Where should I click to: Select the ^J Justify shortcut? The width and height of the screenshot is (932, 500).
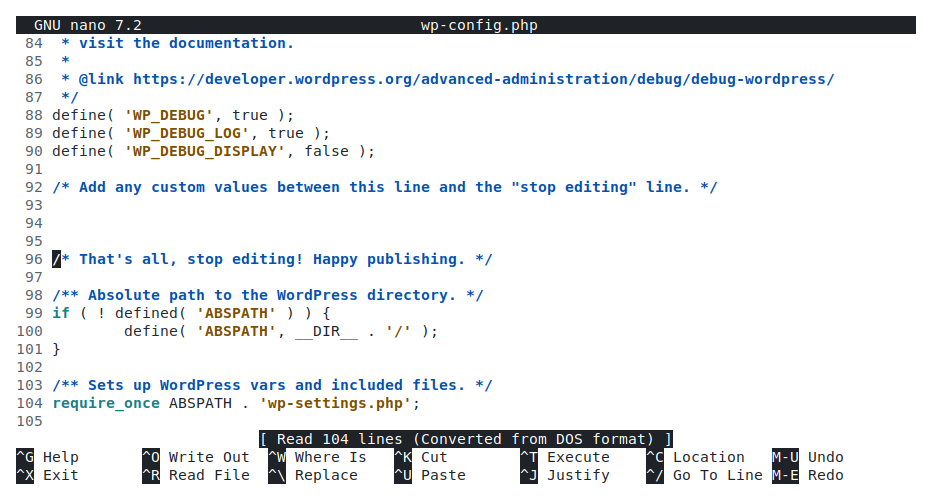click(565, 475)
